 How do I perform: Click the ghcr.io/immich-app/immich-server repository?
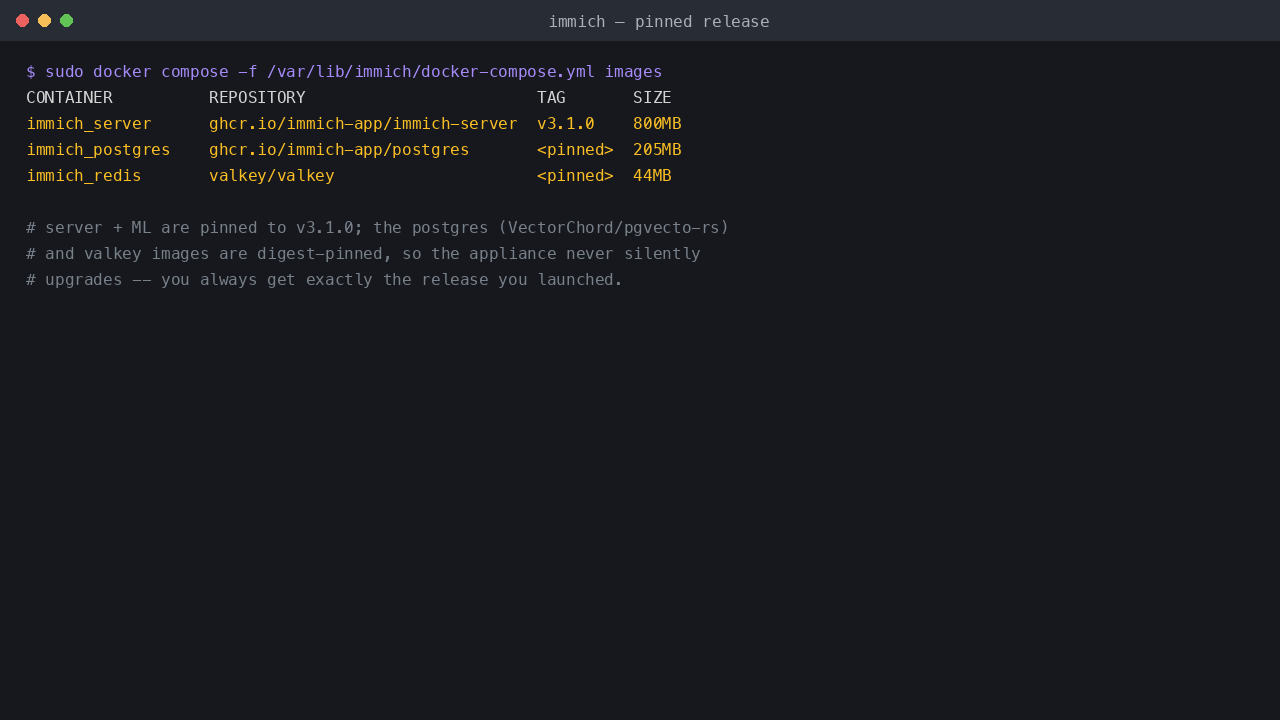[x=363, y=124]
